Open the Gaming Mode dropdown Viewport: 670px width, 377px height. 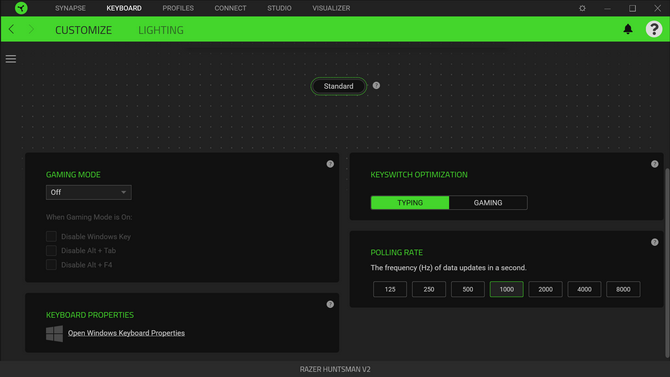(88, 192)
